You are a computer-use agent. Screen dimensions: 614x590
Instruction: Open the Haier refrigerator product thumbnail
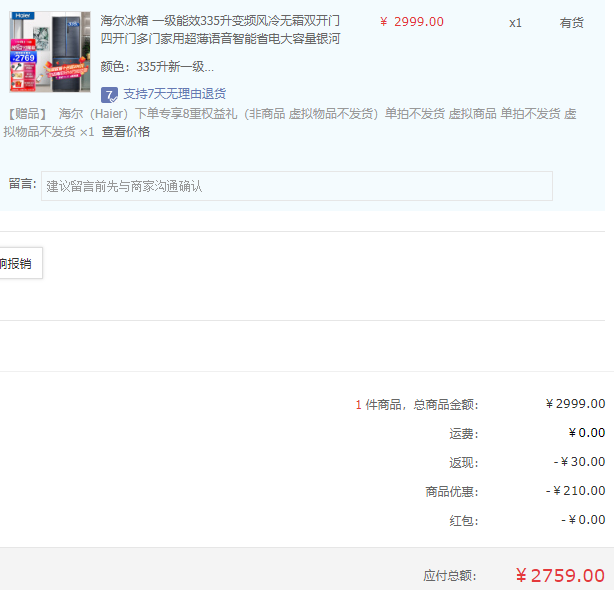coord(50,52)
